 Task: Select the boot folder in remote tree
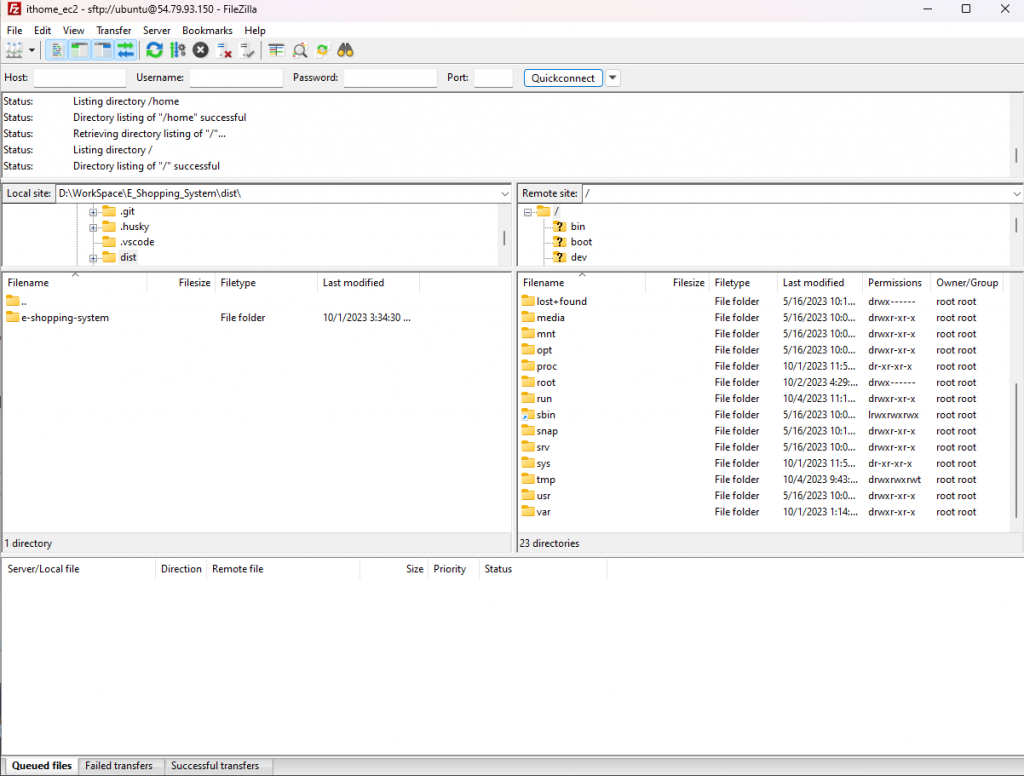point(581,242)
